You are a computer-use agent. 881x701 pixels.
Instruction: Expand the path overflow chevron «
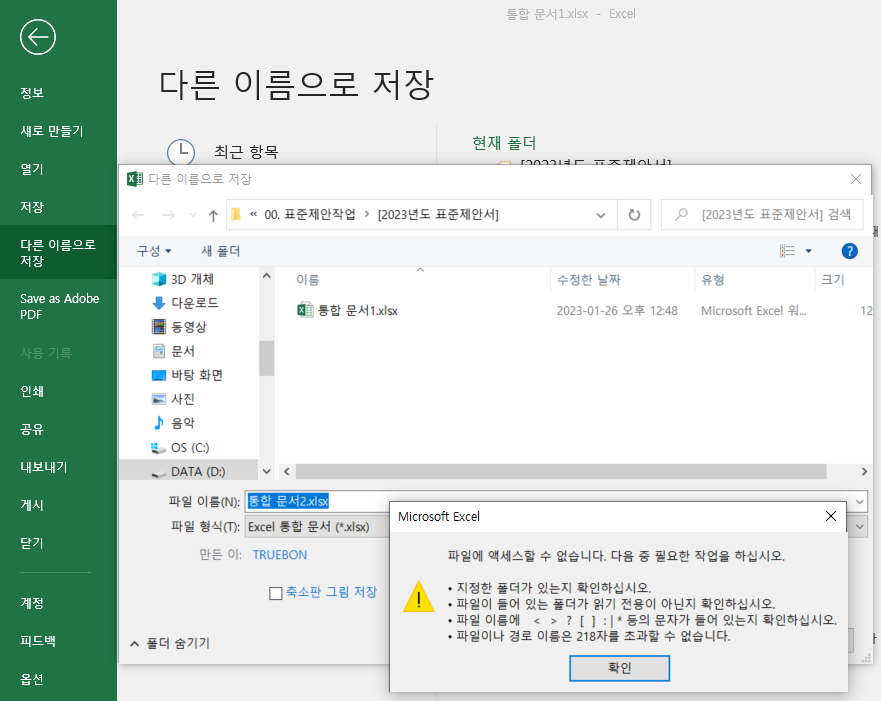[254, 214]
